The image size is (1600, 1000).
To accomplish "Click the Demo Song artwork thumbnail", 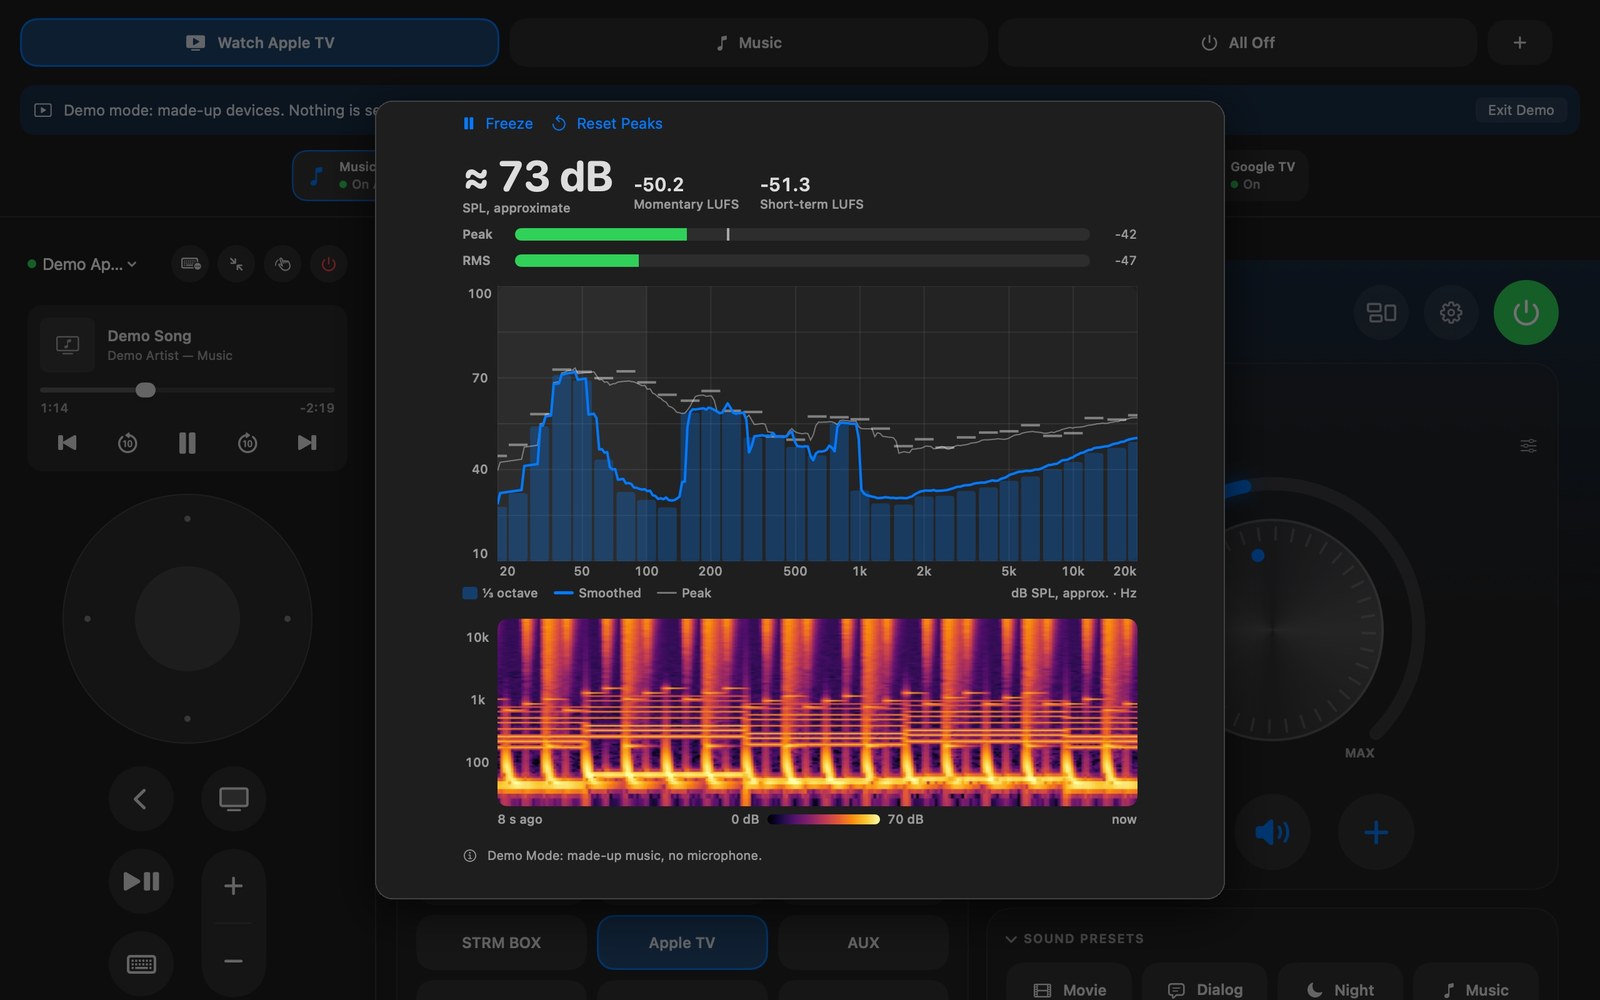I will coord(67,344).
